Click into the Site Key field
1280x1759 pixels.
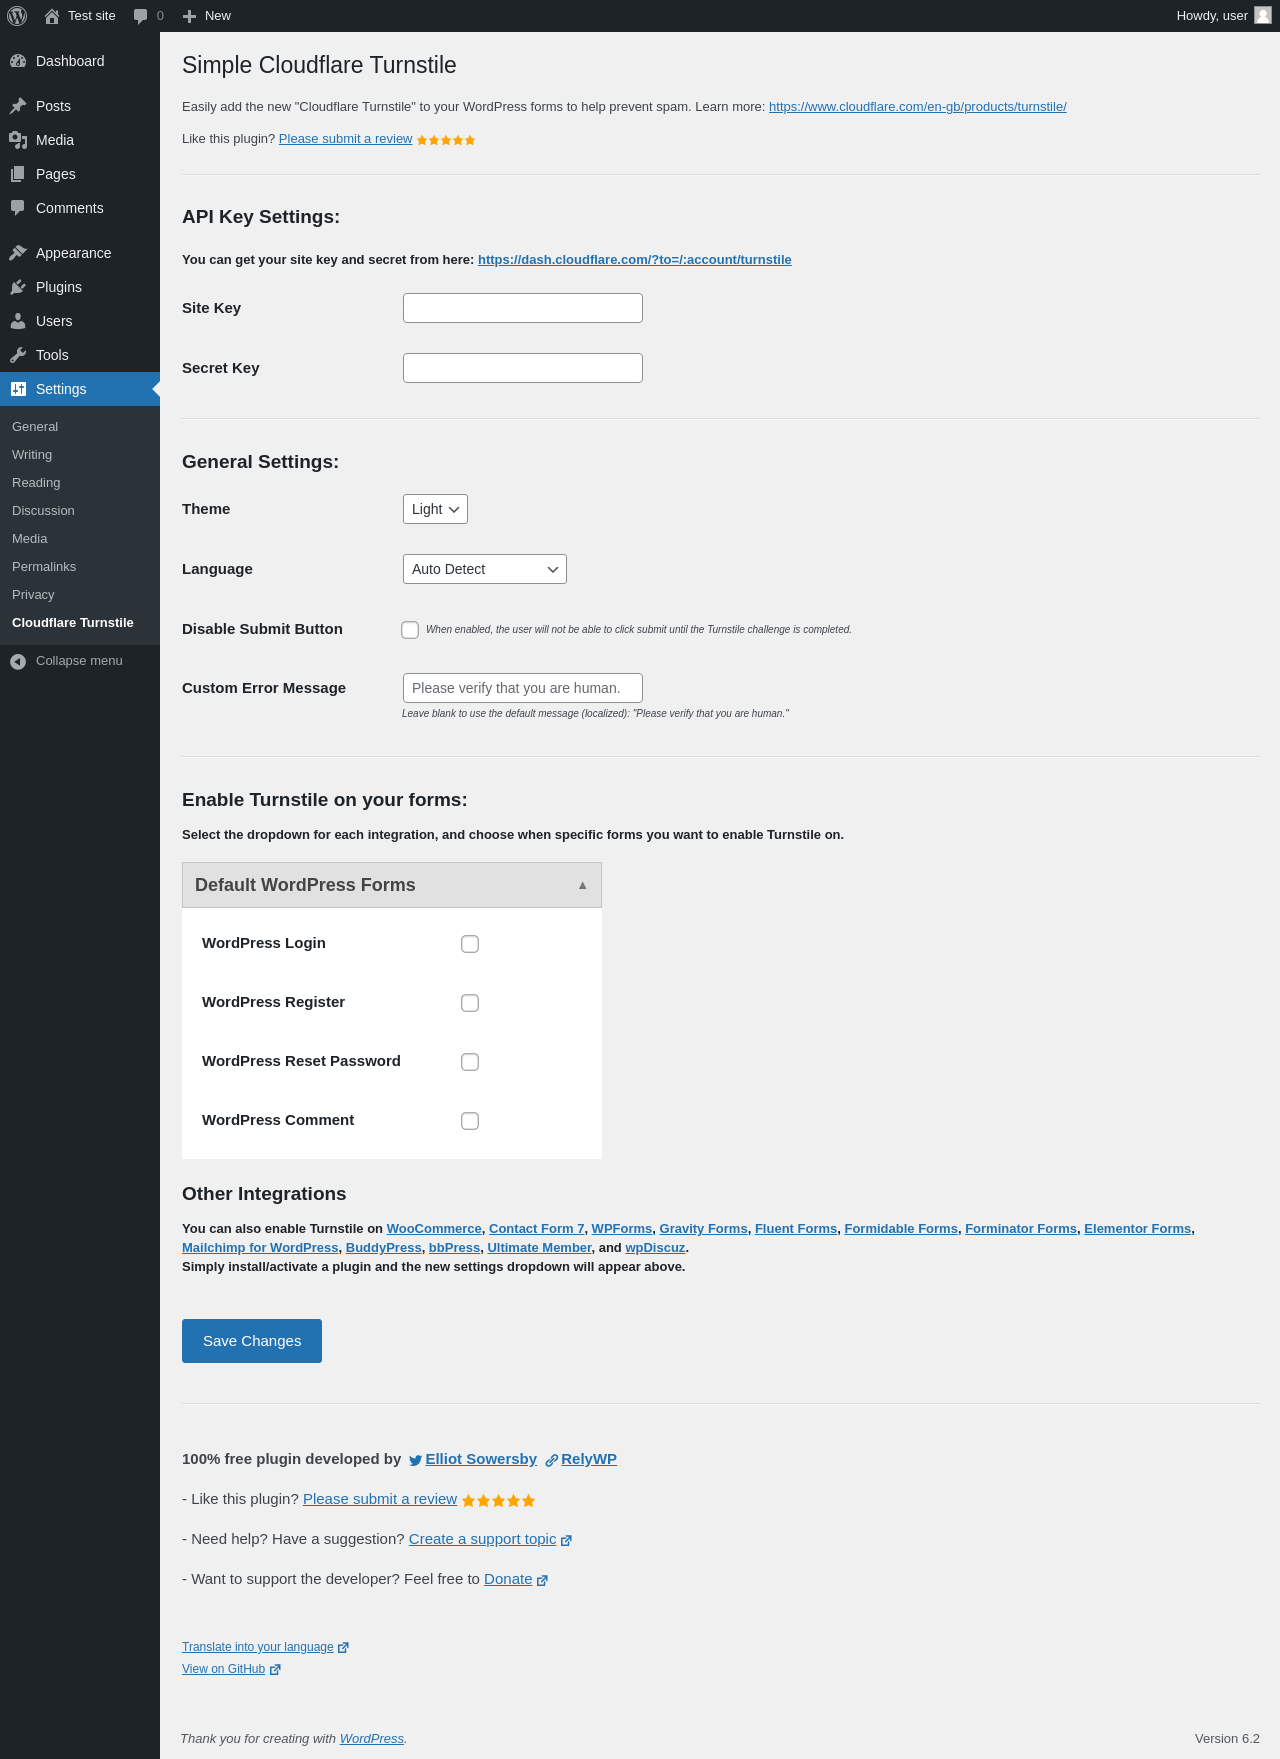pos(522,308)
